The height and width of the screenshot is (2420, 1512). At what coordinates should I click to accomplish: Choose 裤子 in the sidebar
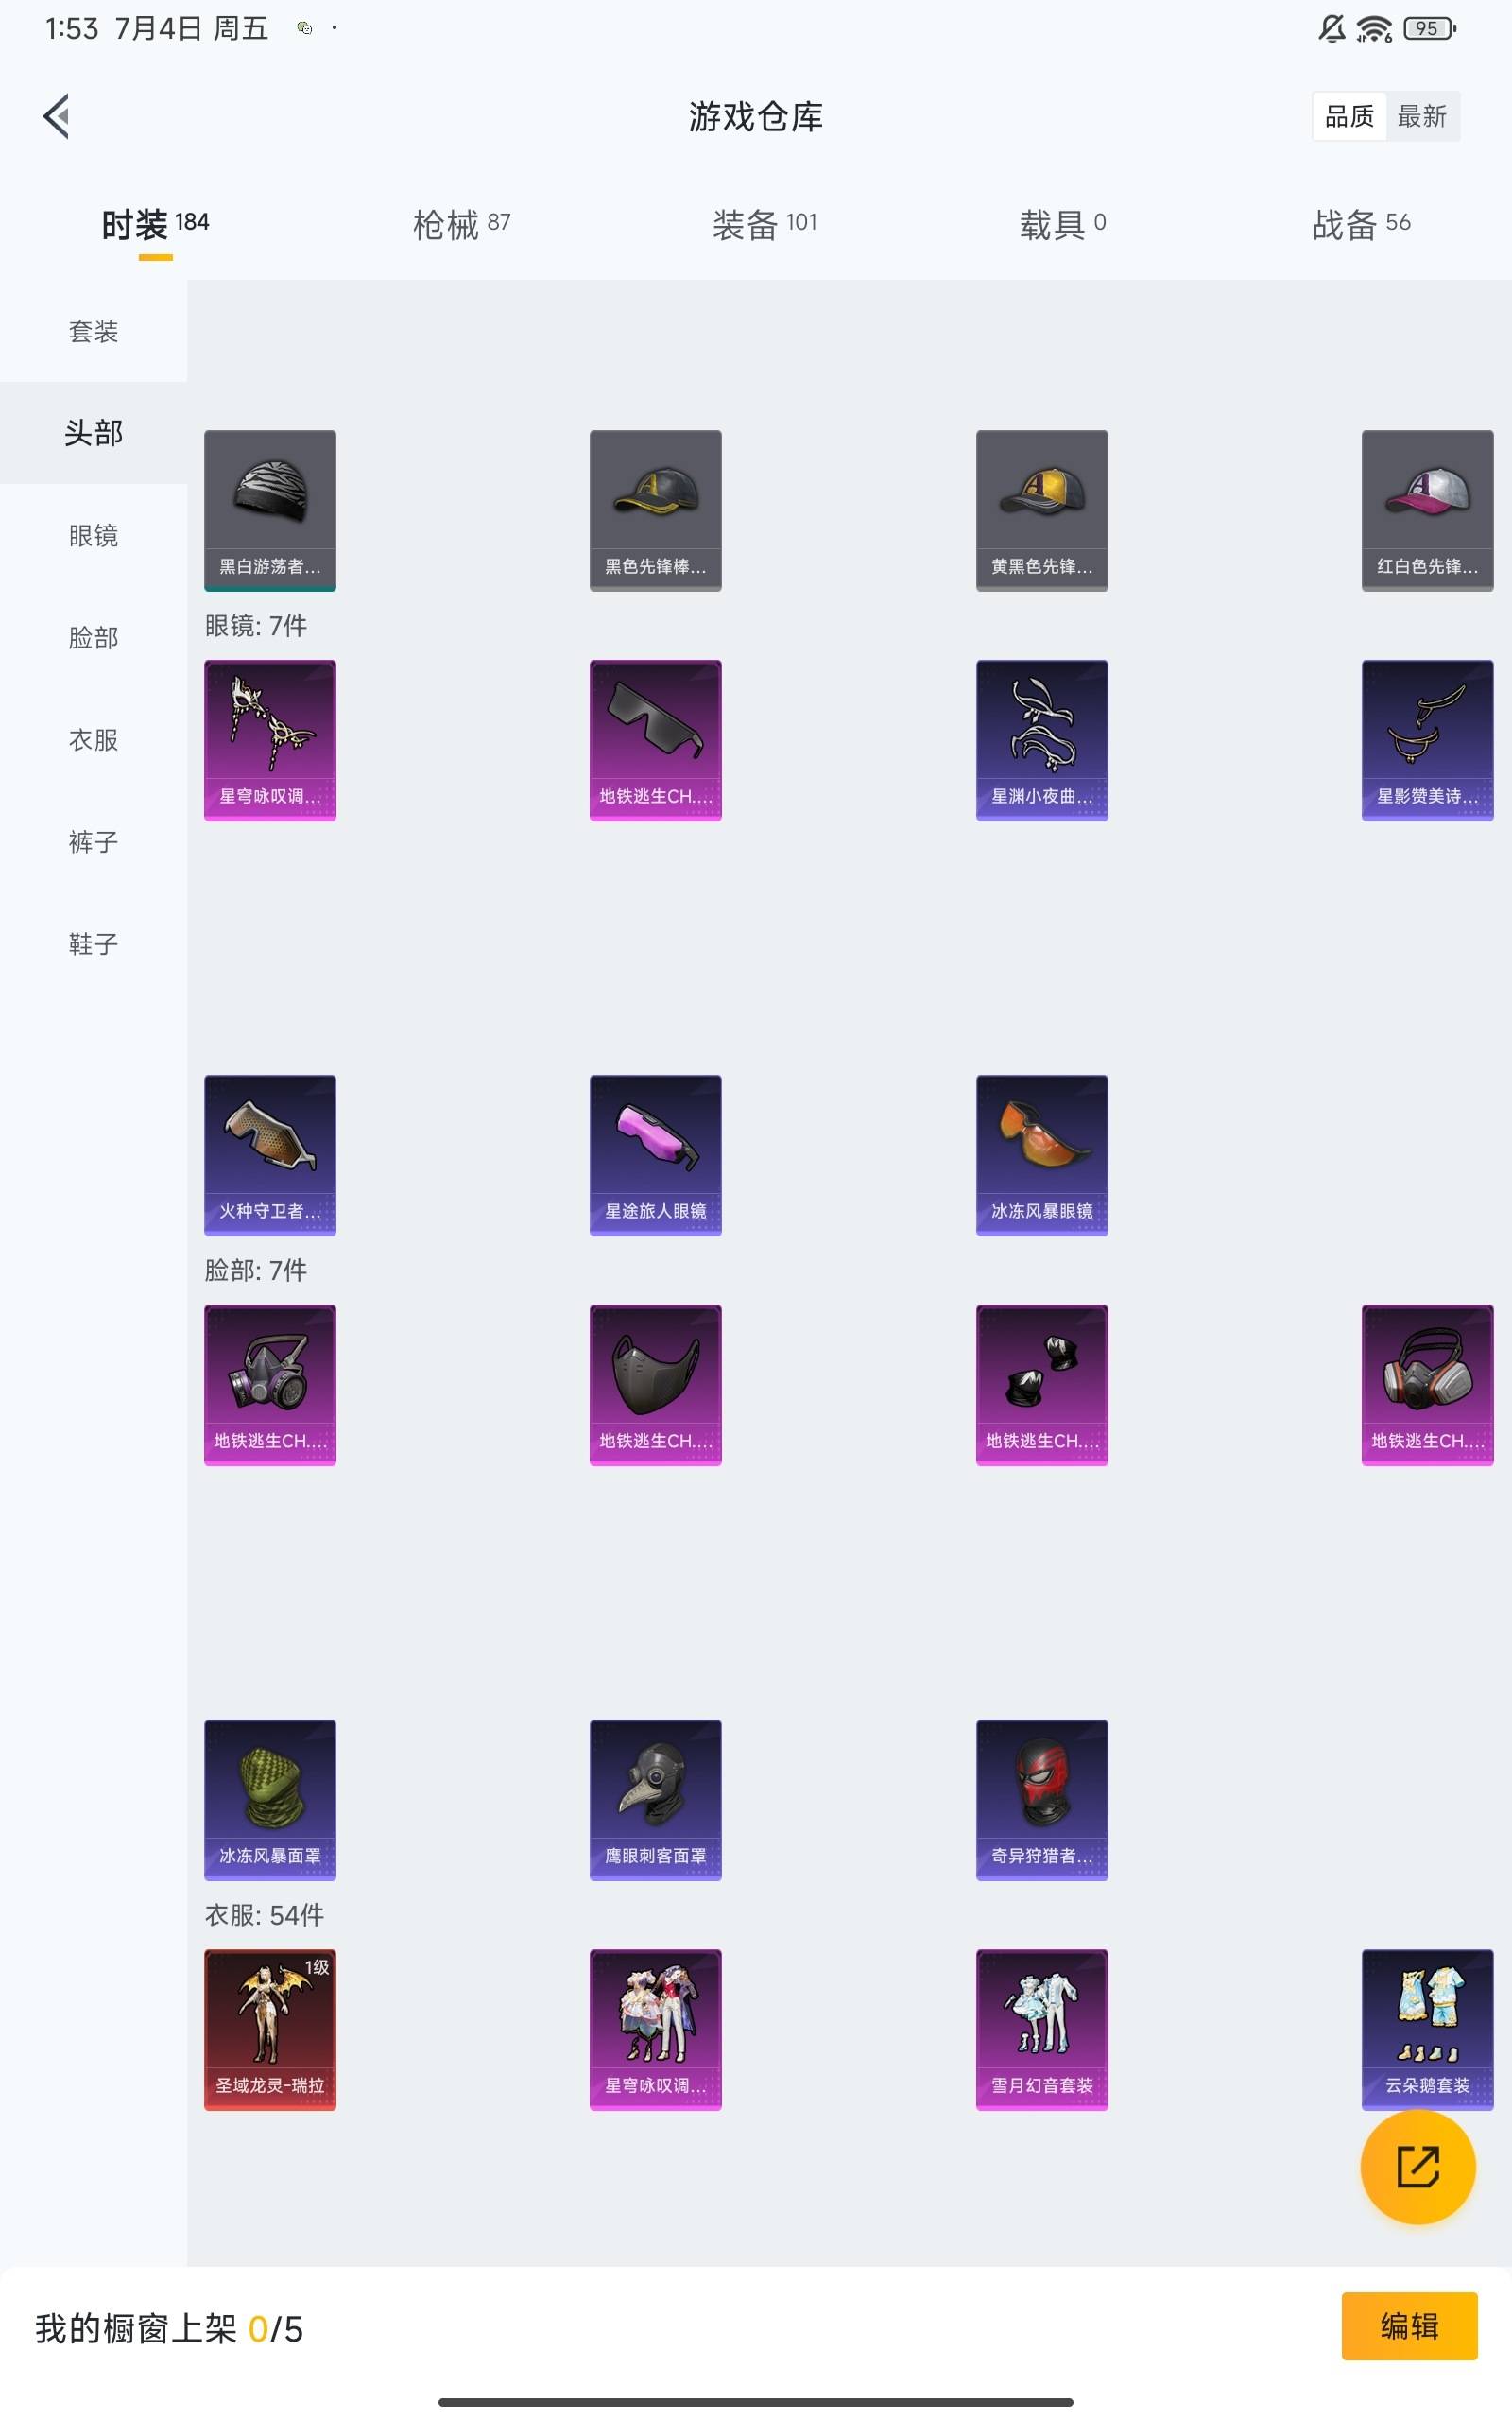(93, 842)
